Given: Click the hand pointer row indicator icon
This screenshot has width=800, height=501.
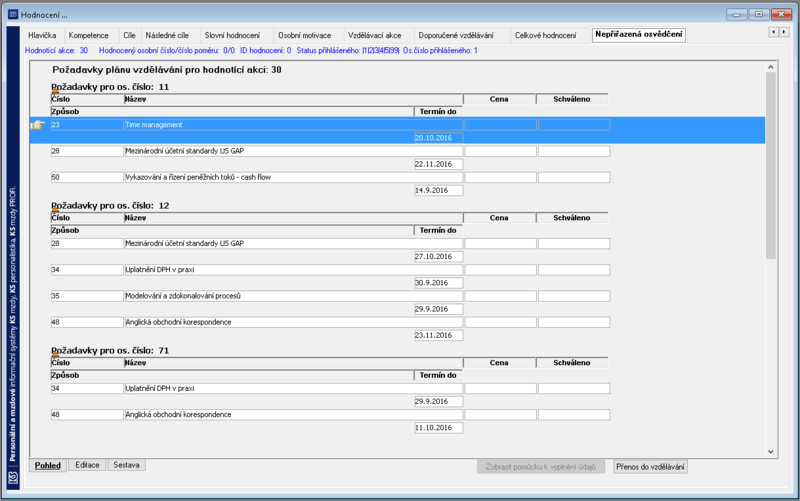Looking at the screenshot, I should coord(38,124).
